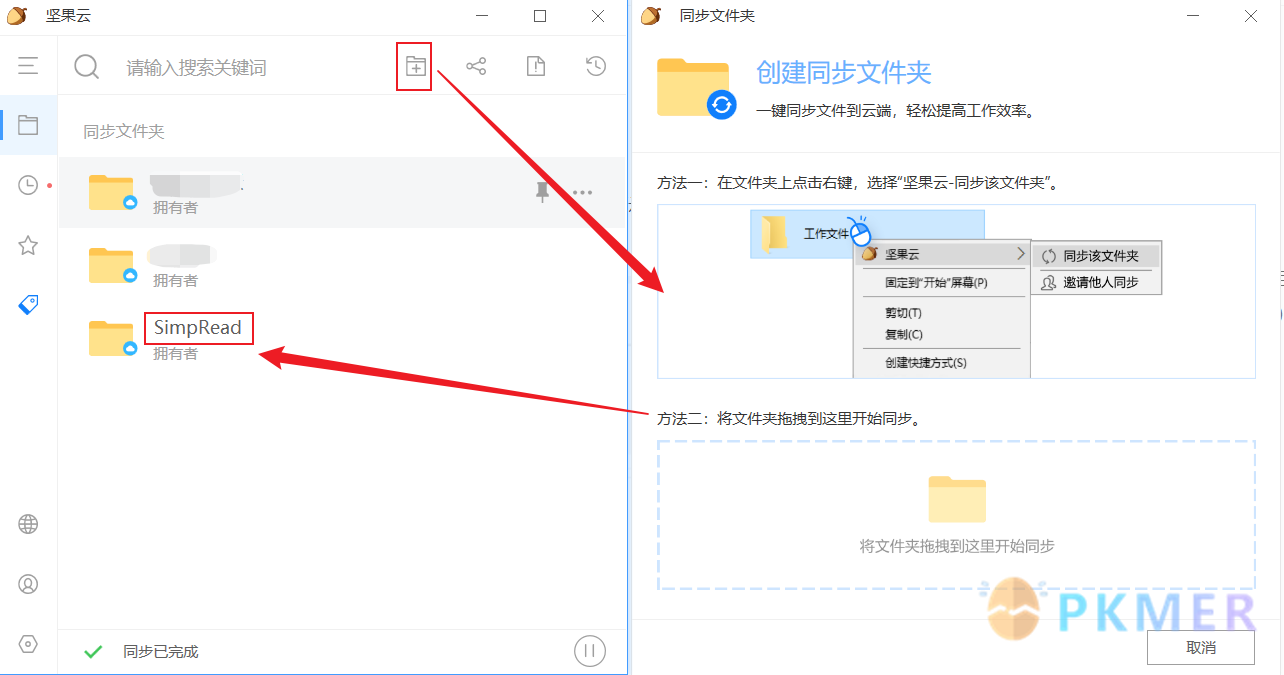Open the account profile icon in sidebar
This screenshot has height=675, width=1284.
[x=28, y=584]
